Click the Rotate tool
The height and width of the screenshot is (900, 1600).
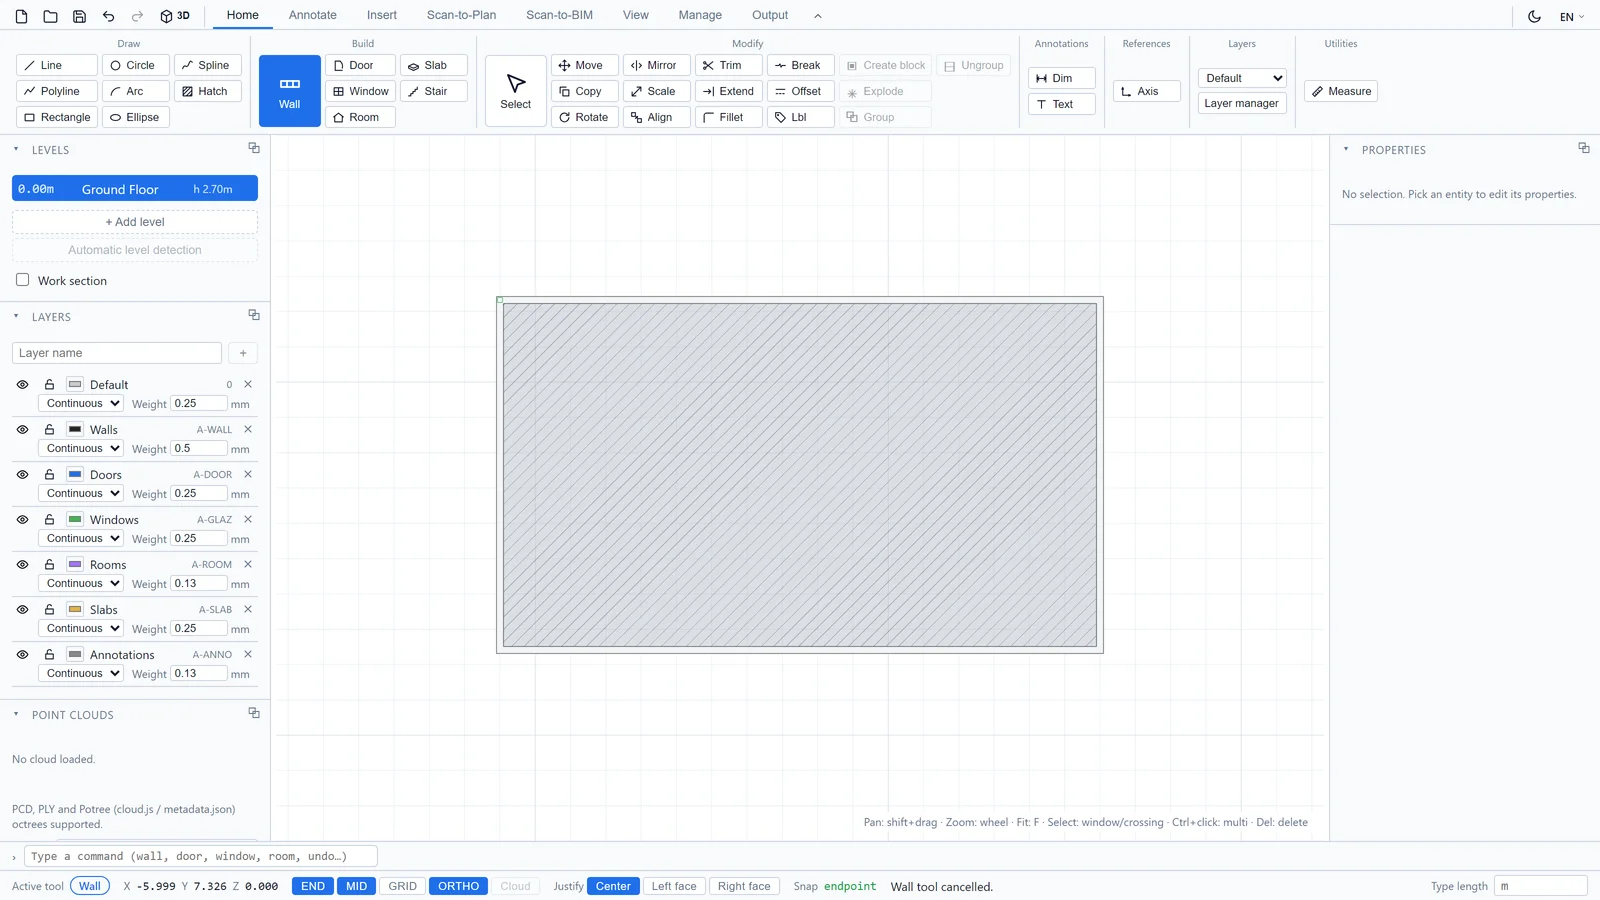pyautogui.click(x=585, y=117)
